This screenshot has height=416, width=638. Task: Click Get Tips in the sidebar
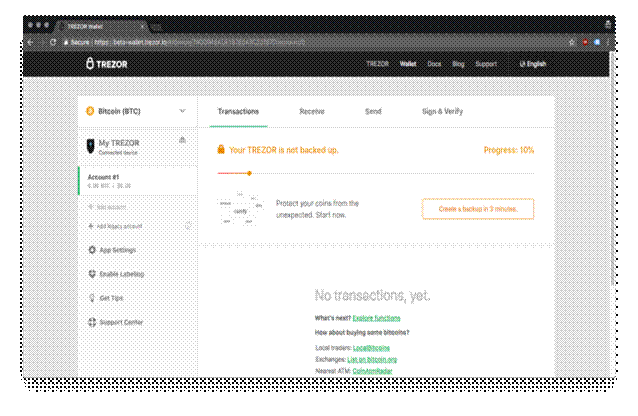[111, 298]
